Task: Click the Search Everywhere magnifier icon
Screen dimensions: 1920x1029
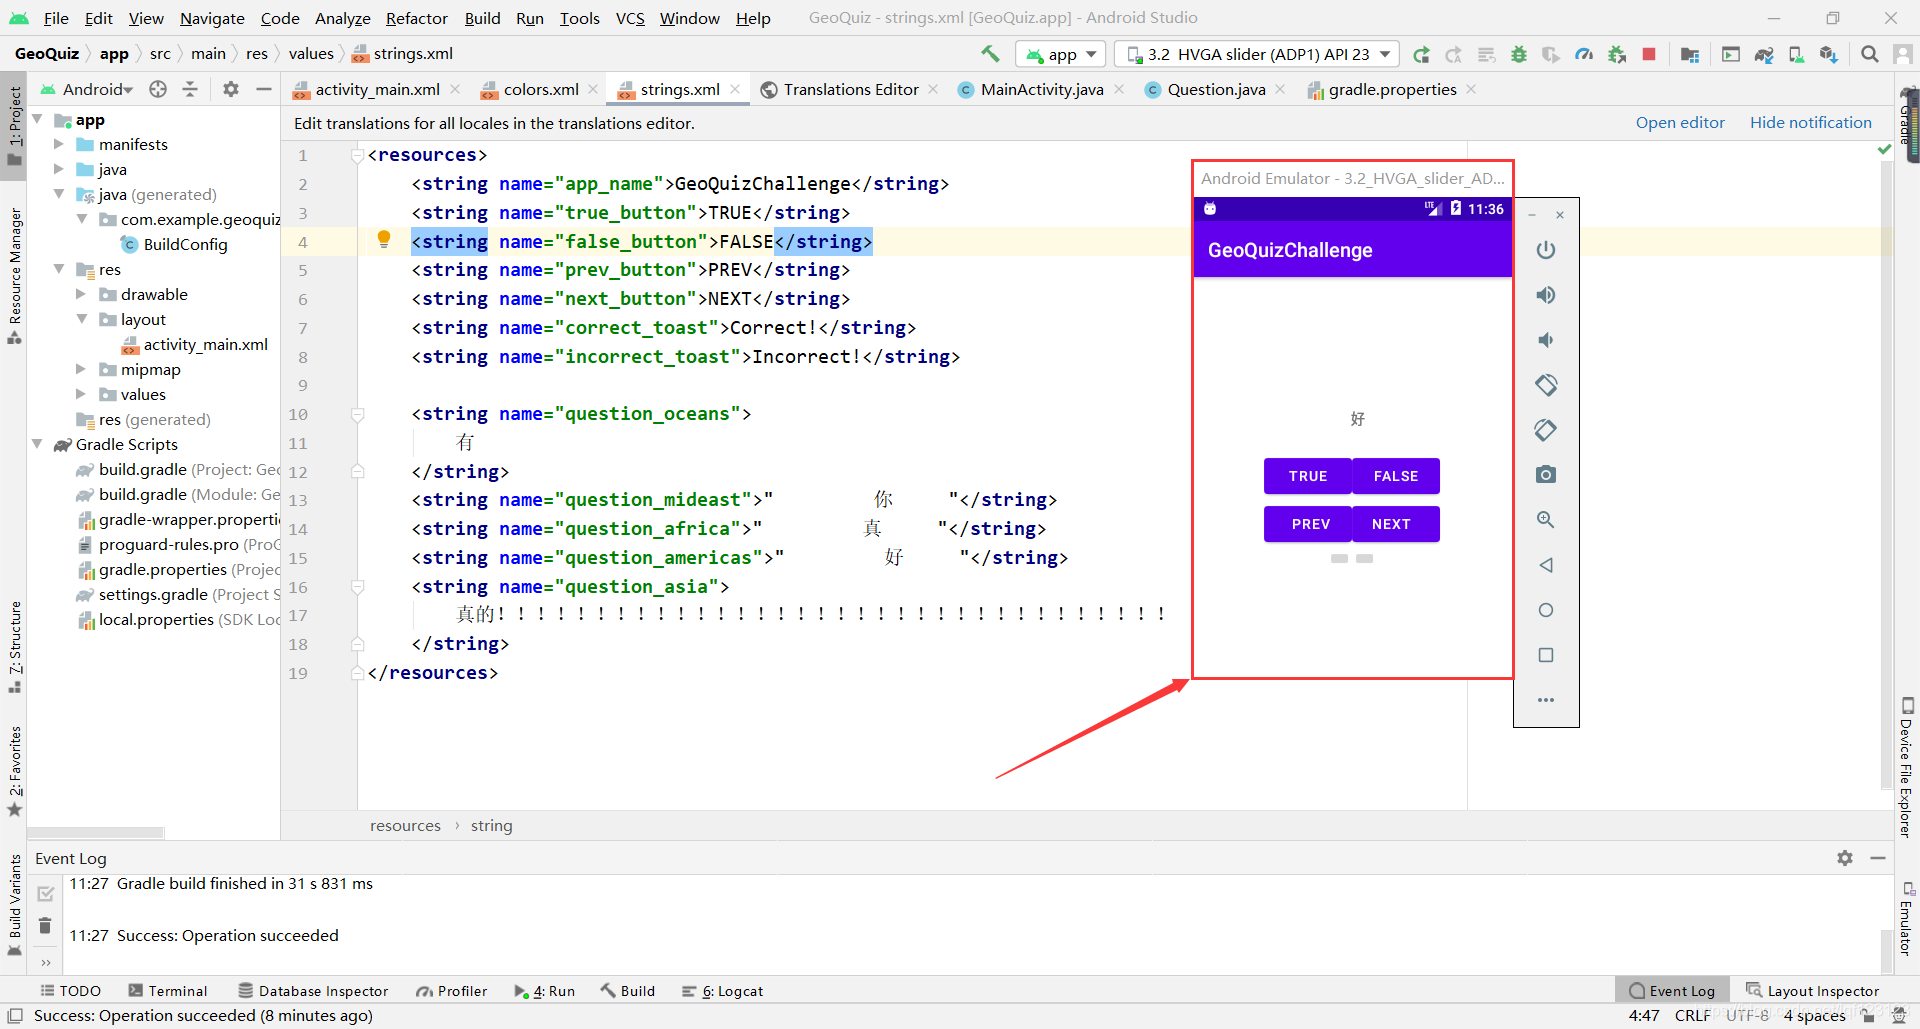Action: pyautogui.click(x=1869, y=54)
